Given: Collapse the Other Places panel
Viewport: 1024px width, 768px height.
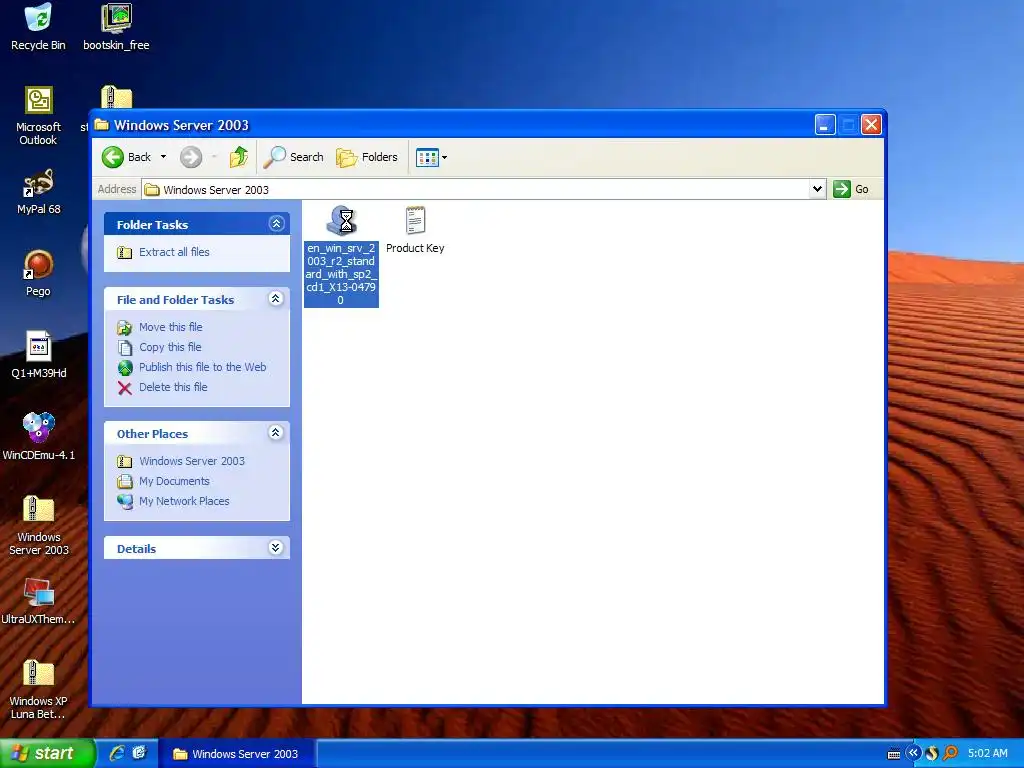Looking at the screenshot, I should coord(276,432).
